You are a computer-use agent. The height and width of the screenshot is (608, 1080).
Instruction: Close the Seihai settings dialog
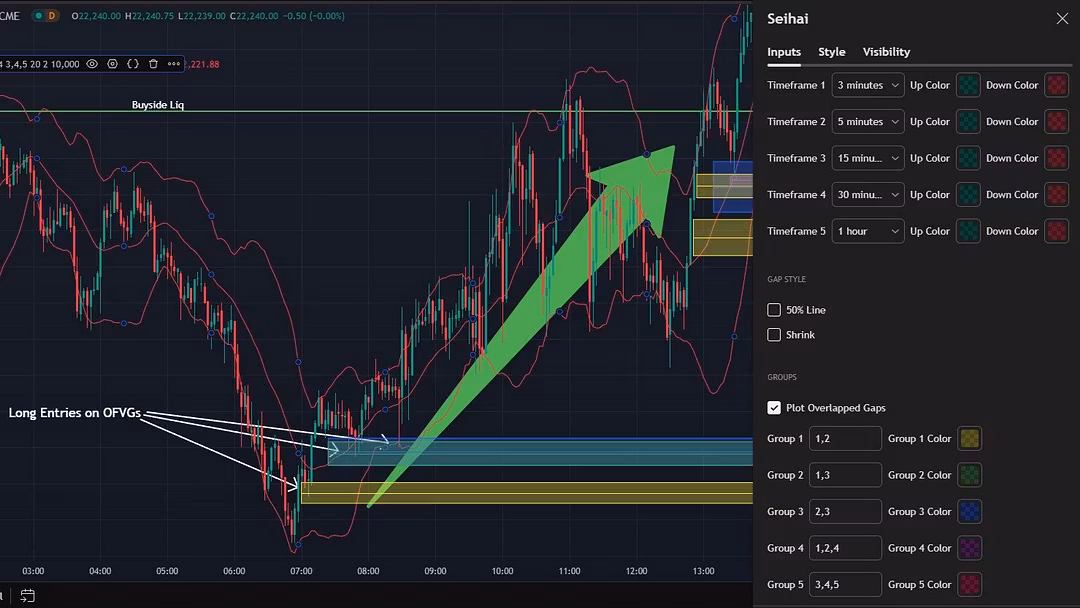tap(1062, 19)
